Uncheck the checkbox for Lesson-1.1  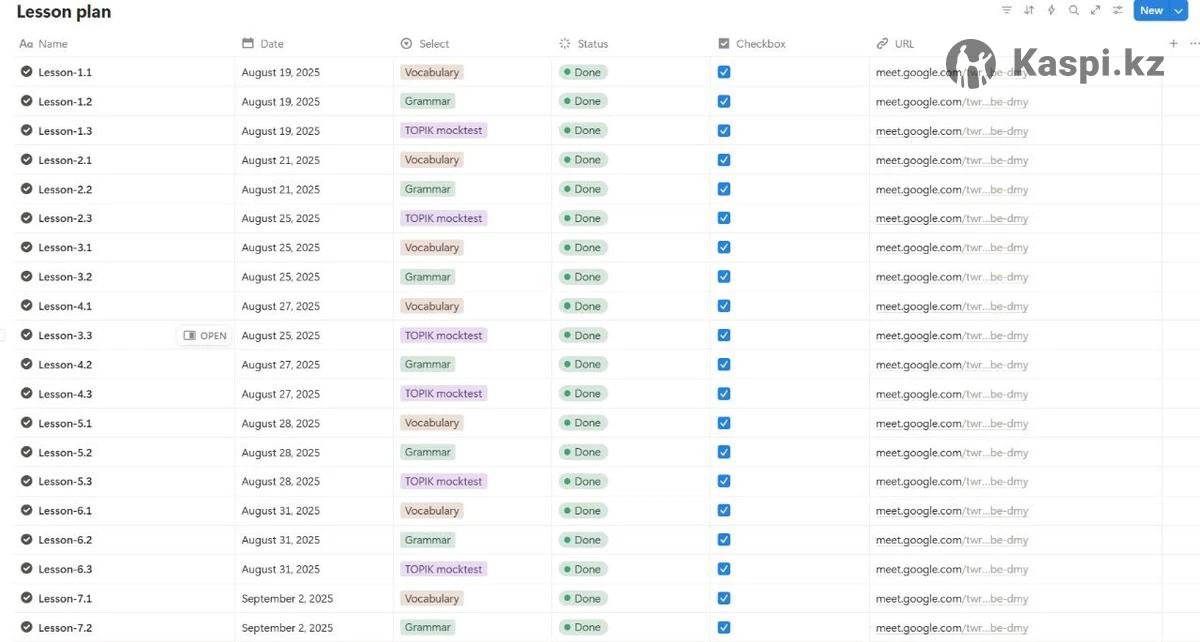(724, 72)
